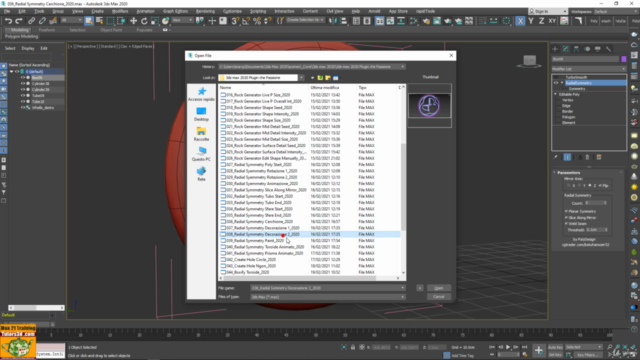Choose the Select and Move tool
Image resolution: width=640 pixels, height=360 pixels.
coord(133,20)
